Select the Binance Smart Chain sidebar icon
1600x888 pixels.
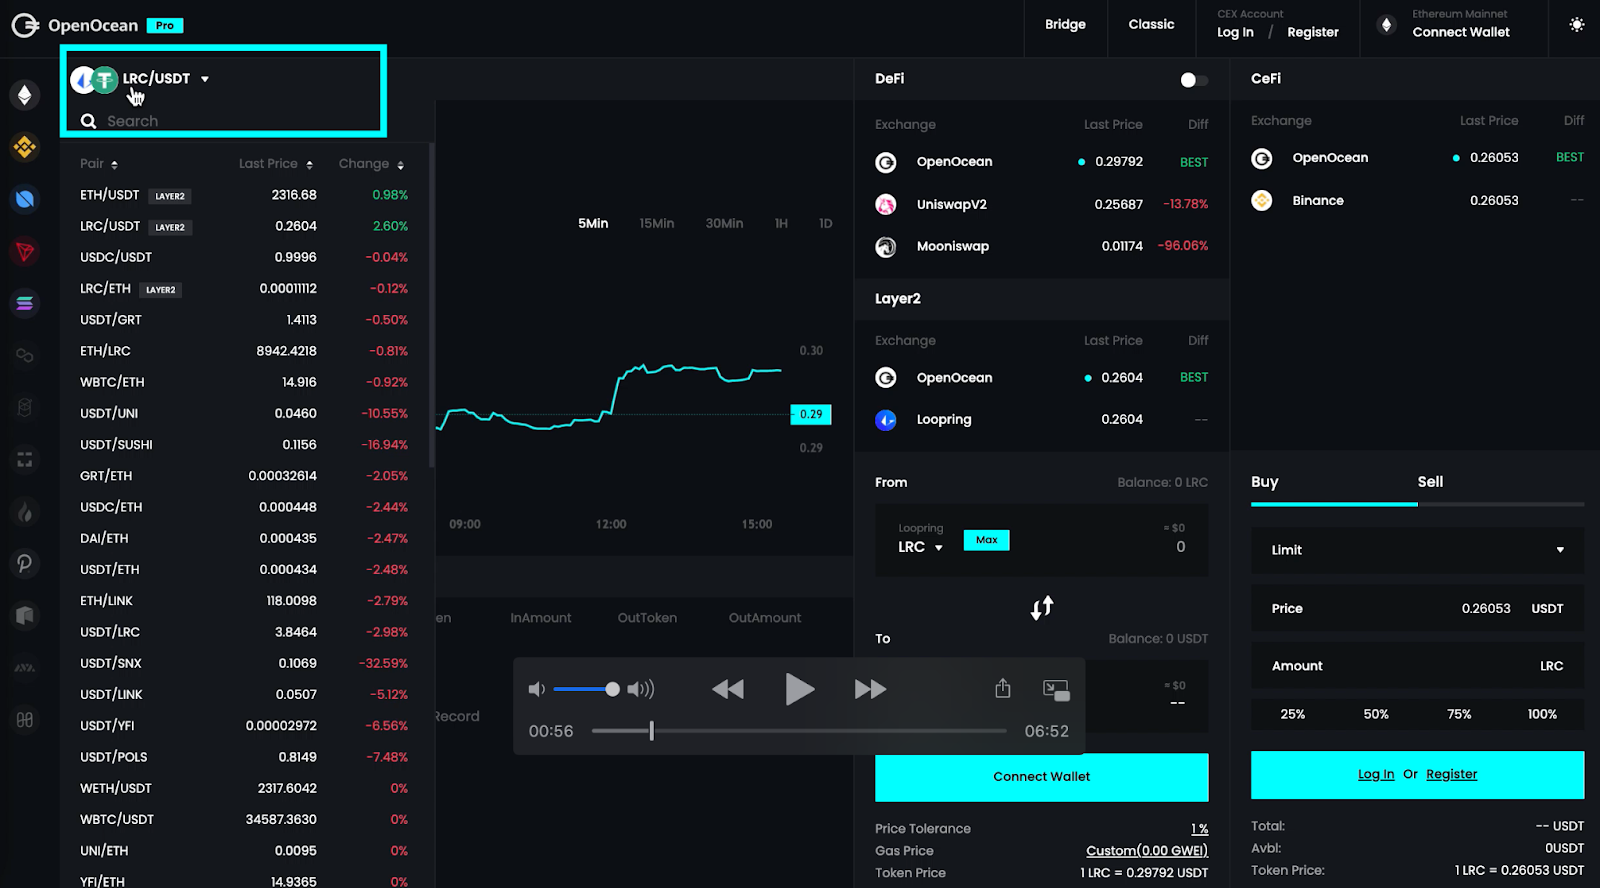[25, 148]
